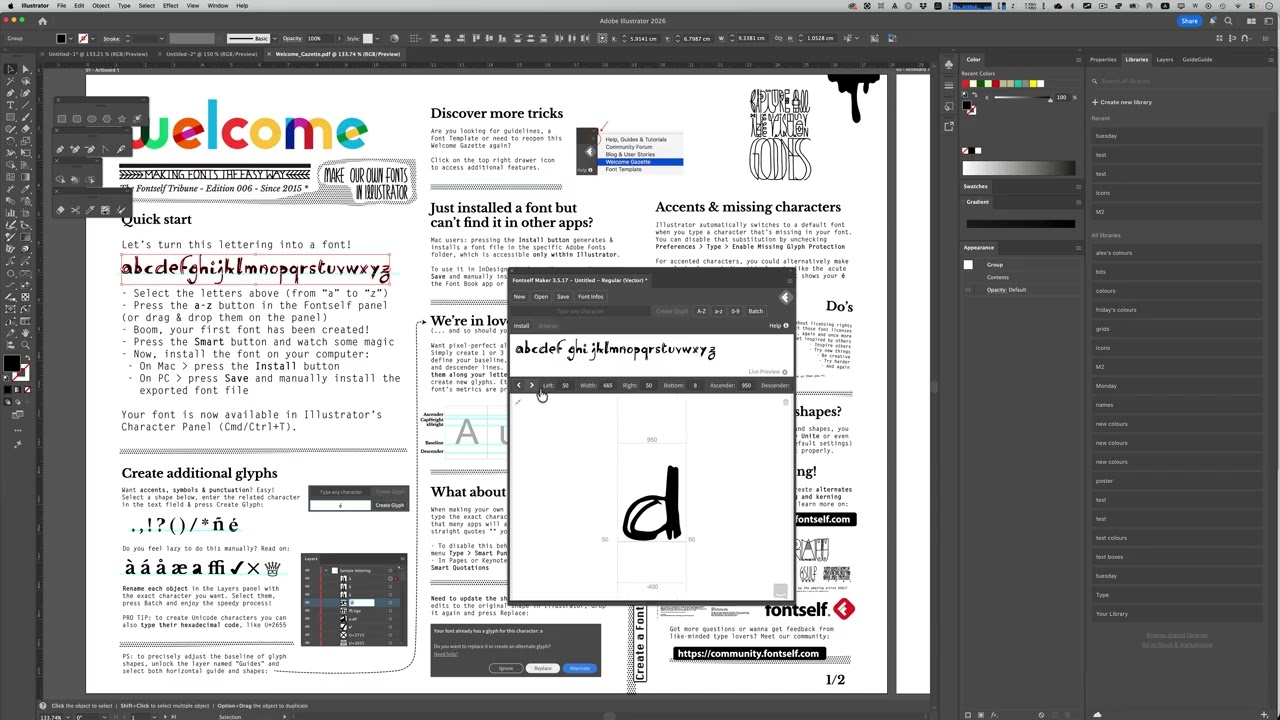Click the search icon in Libraries panel

pos(1096,81)
